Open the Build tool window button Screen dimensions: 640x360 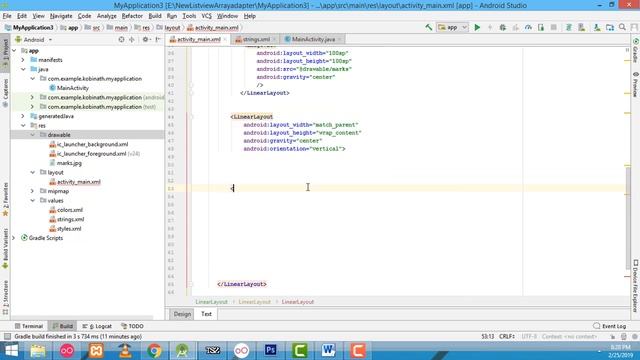pos(62,326)
